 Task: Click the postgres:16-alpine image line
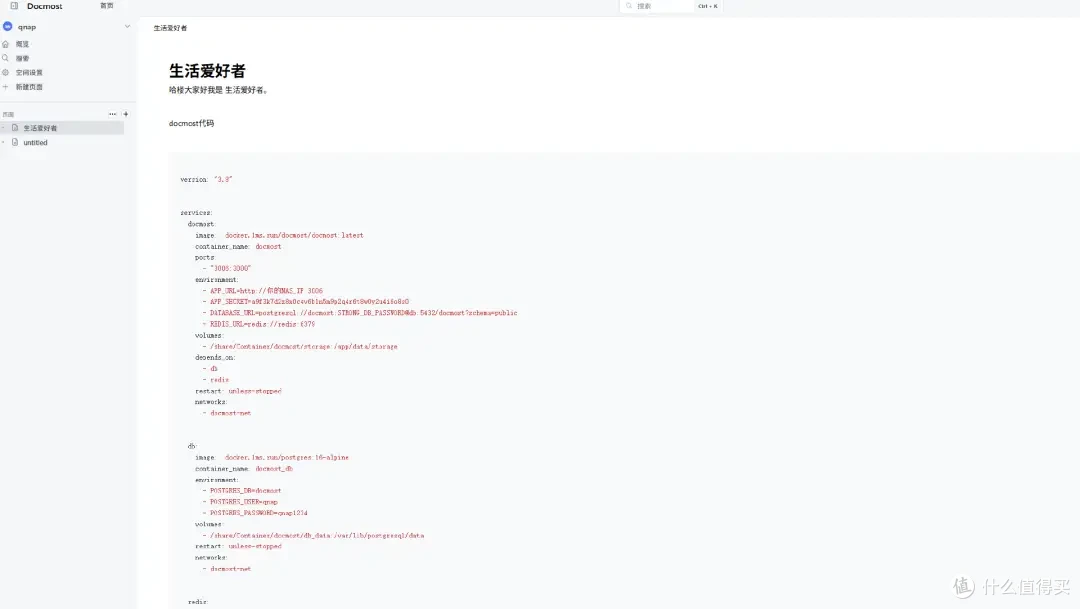coord(271,457)
